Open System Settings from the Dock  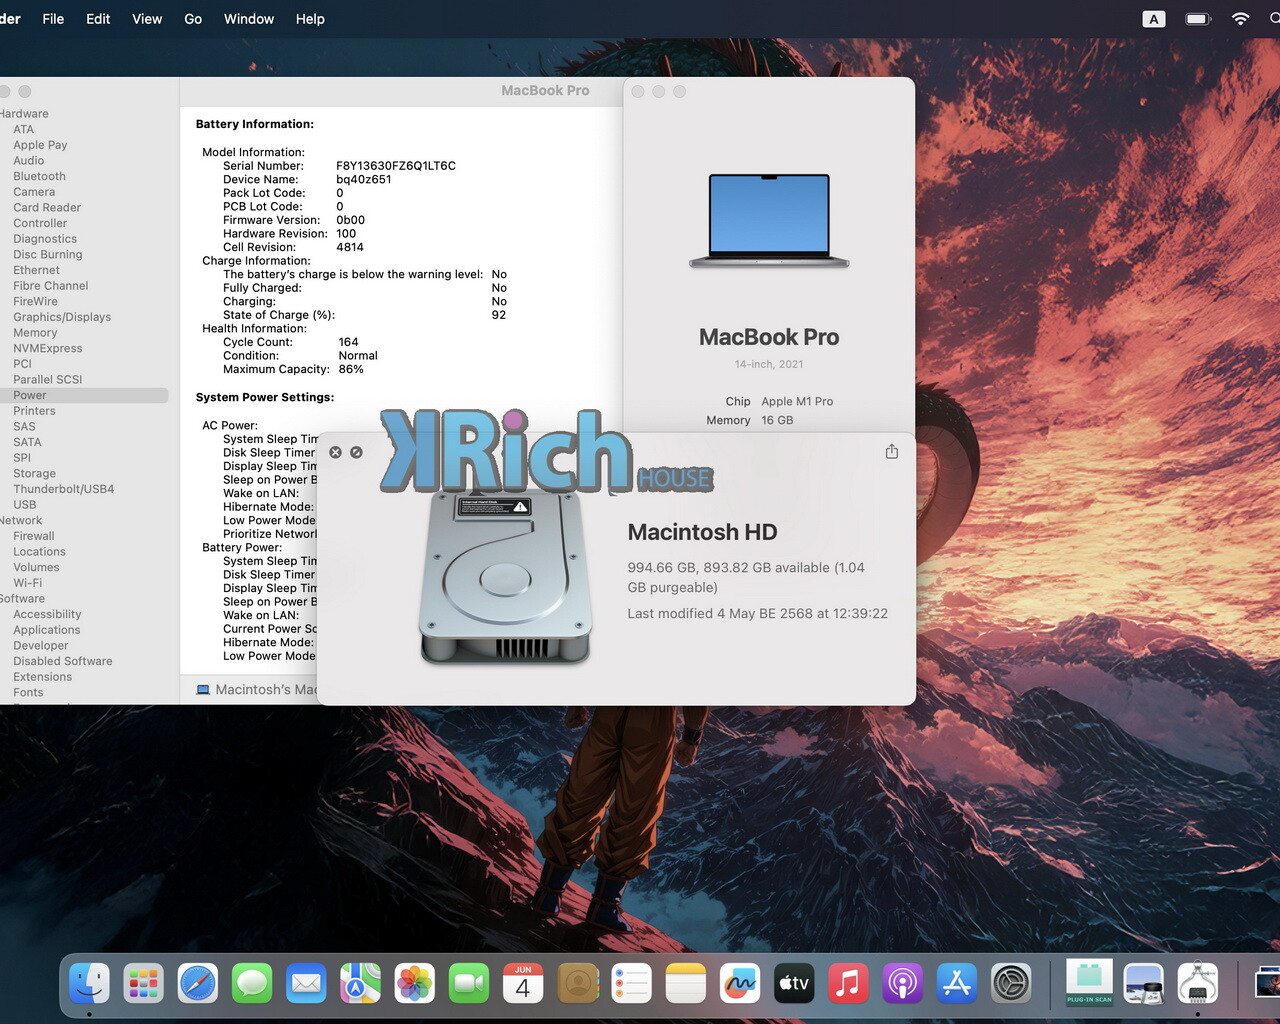click(1011, 984)
